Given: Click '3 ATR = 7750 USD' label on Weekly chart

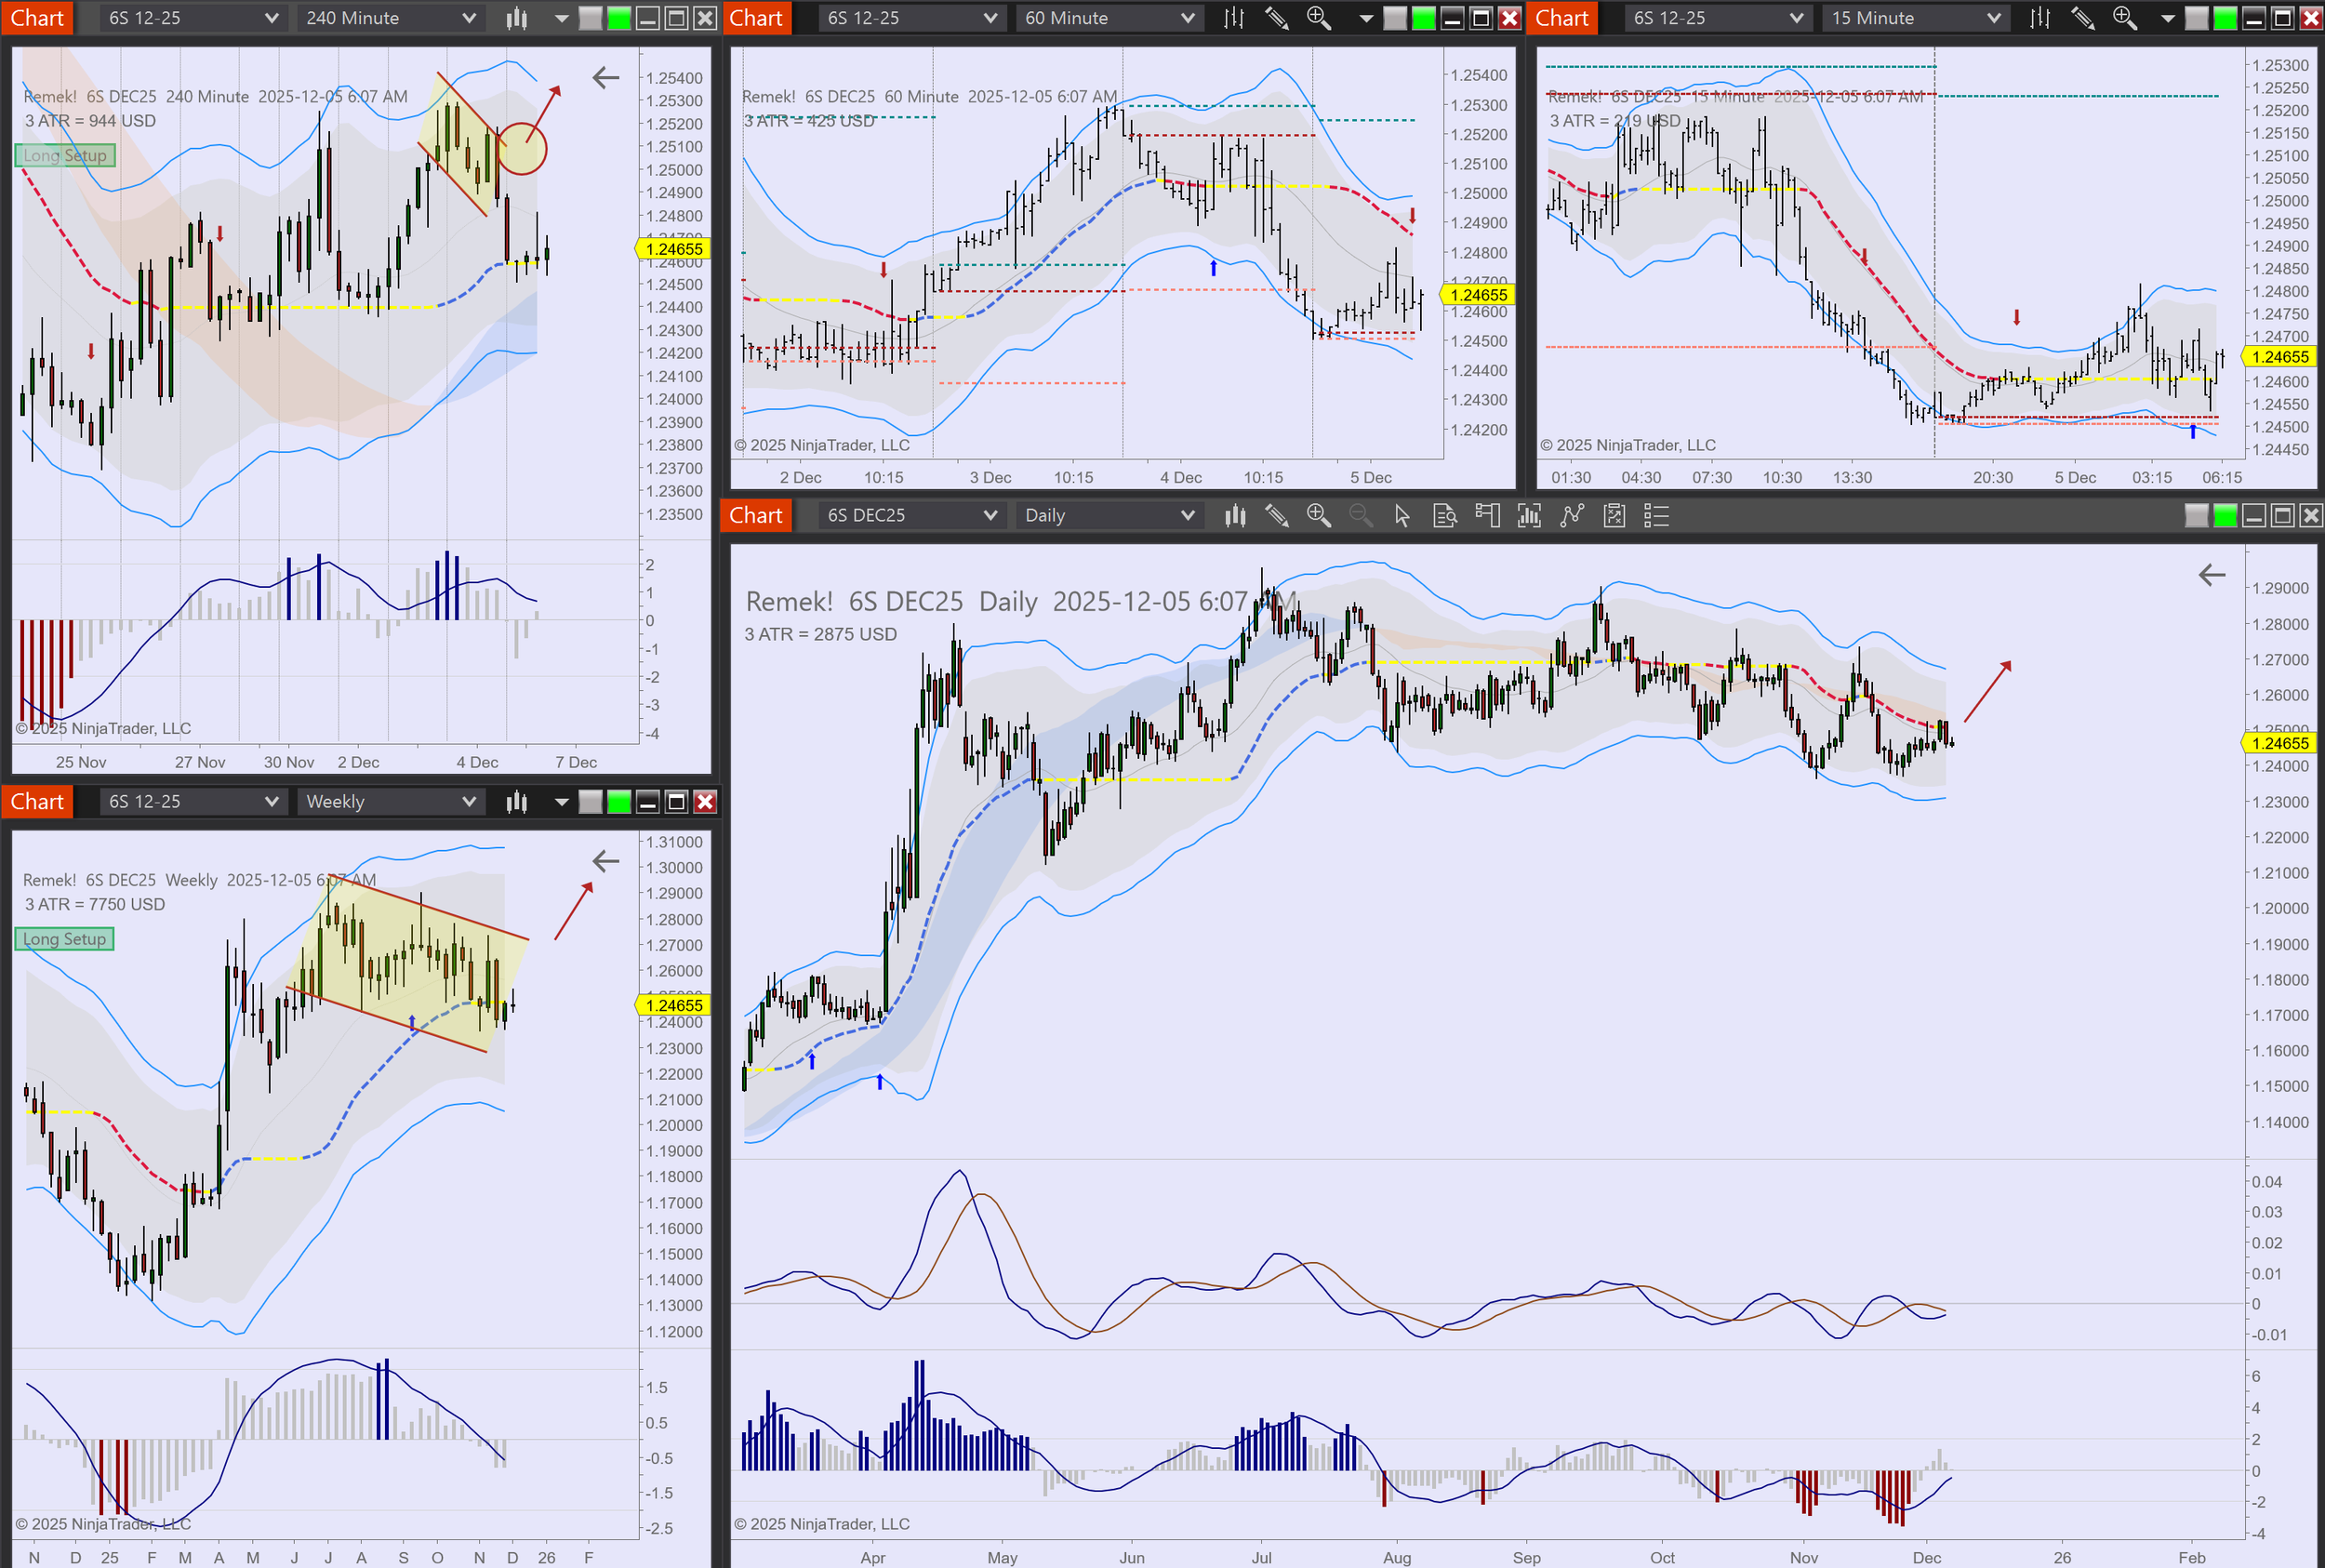Looking at the screenshot, I should 95,905.
